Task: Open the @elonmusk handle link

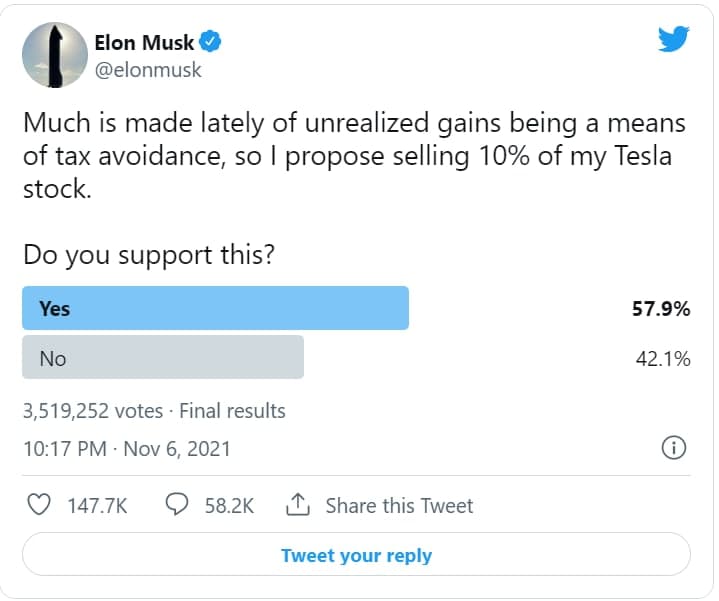Action: pyautogui.click(x=148, y=70)
